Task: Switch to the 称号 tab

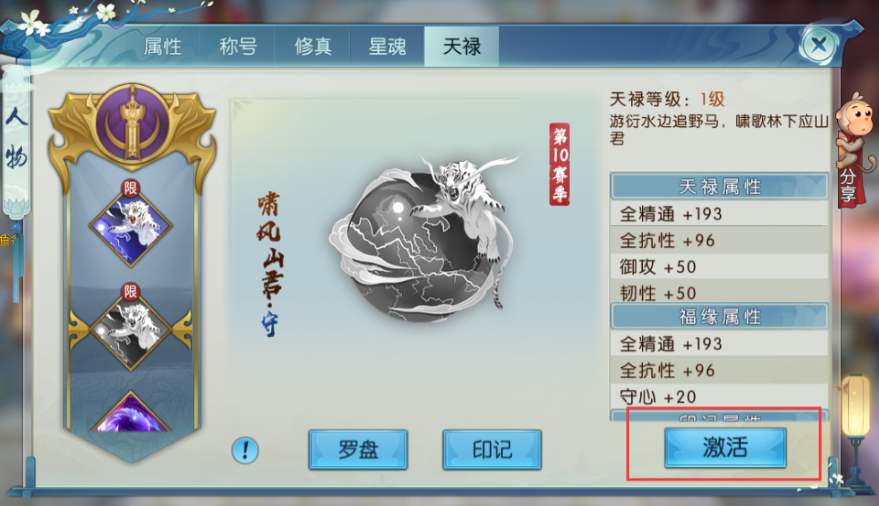Action: (238, 47)
